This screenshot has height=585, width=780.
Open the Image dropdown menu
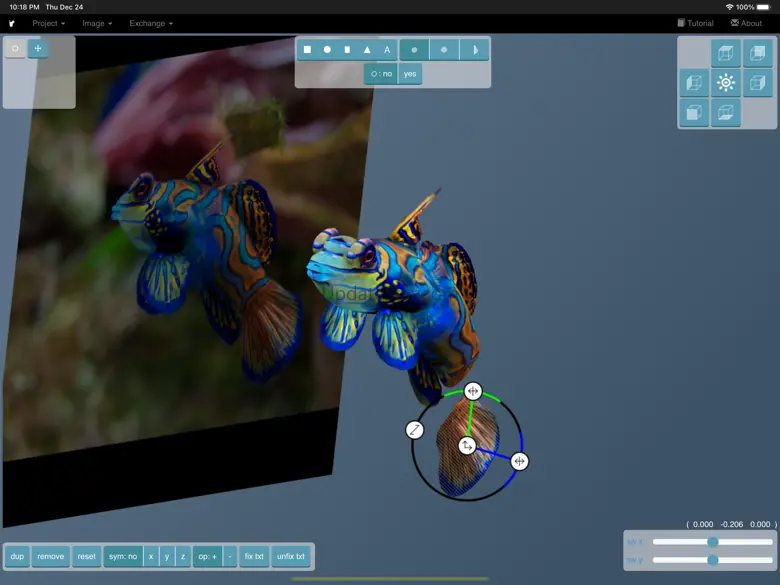click(97, 23)
